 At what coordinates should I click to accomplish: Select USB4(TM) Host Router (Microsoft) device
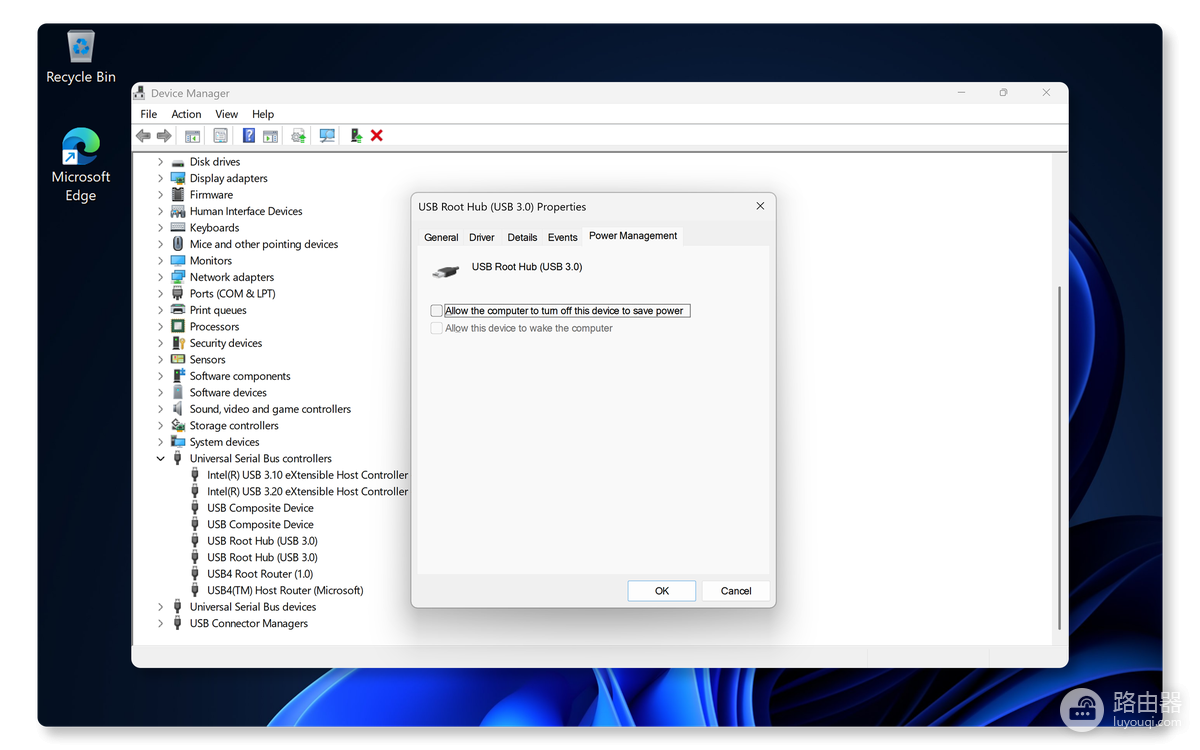(x=285, y=591)
